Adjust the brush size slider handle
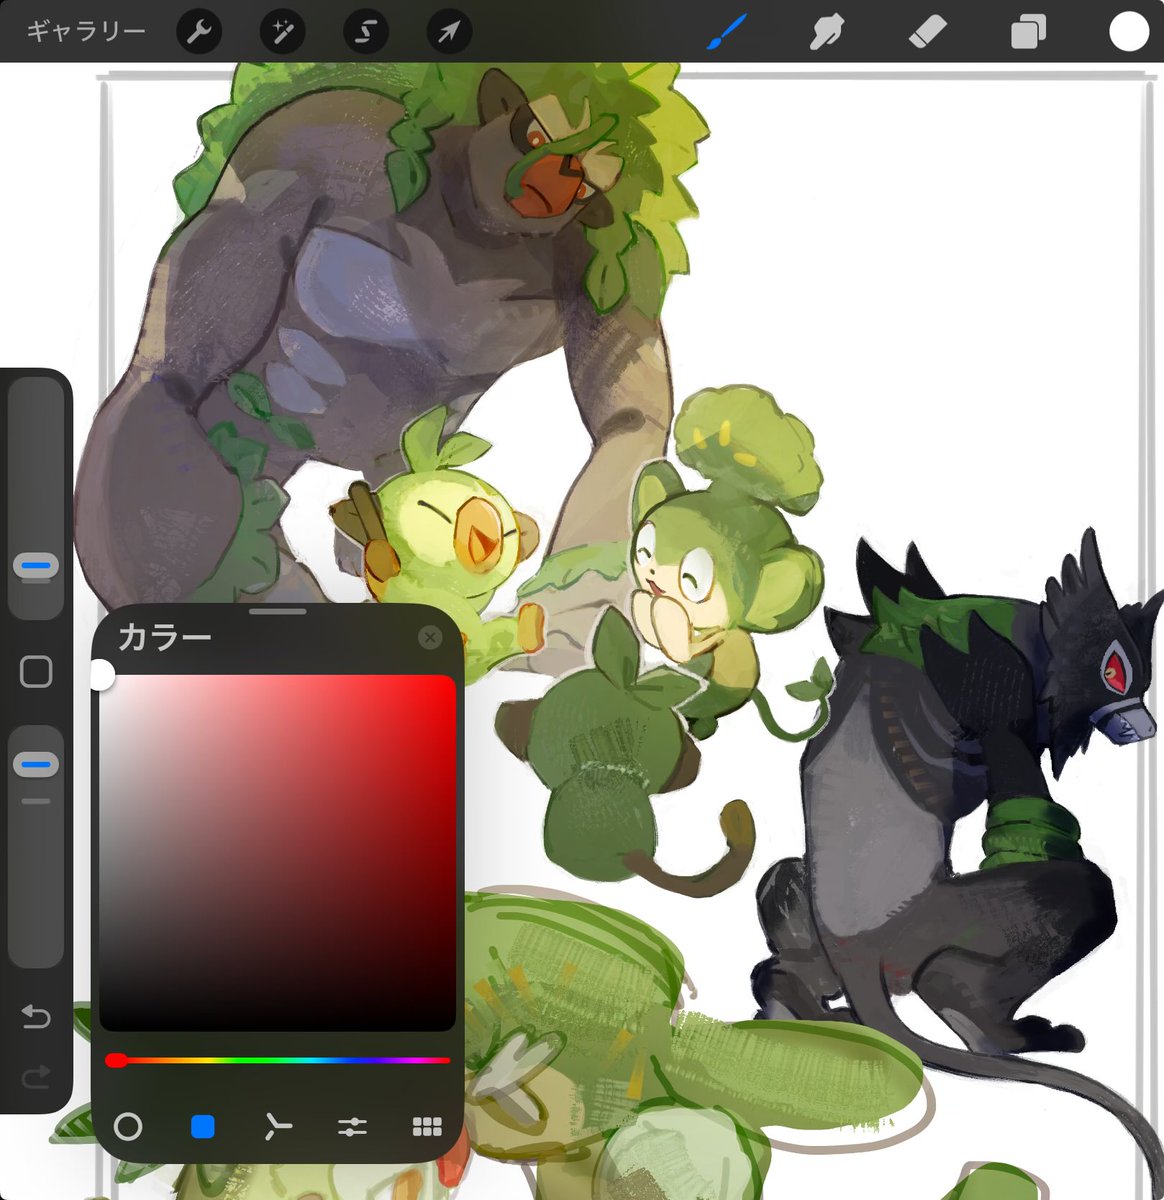The image size is (1164, 1200). tap(36, 565)
